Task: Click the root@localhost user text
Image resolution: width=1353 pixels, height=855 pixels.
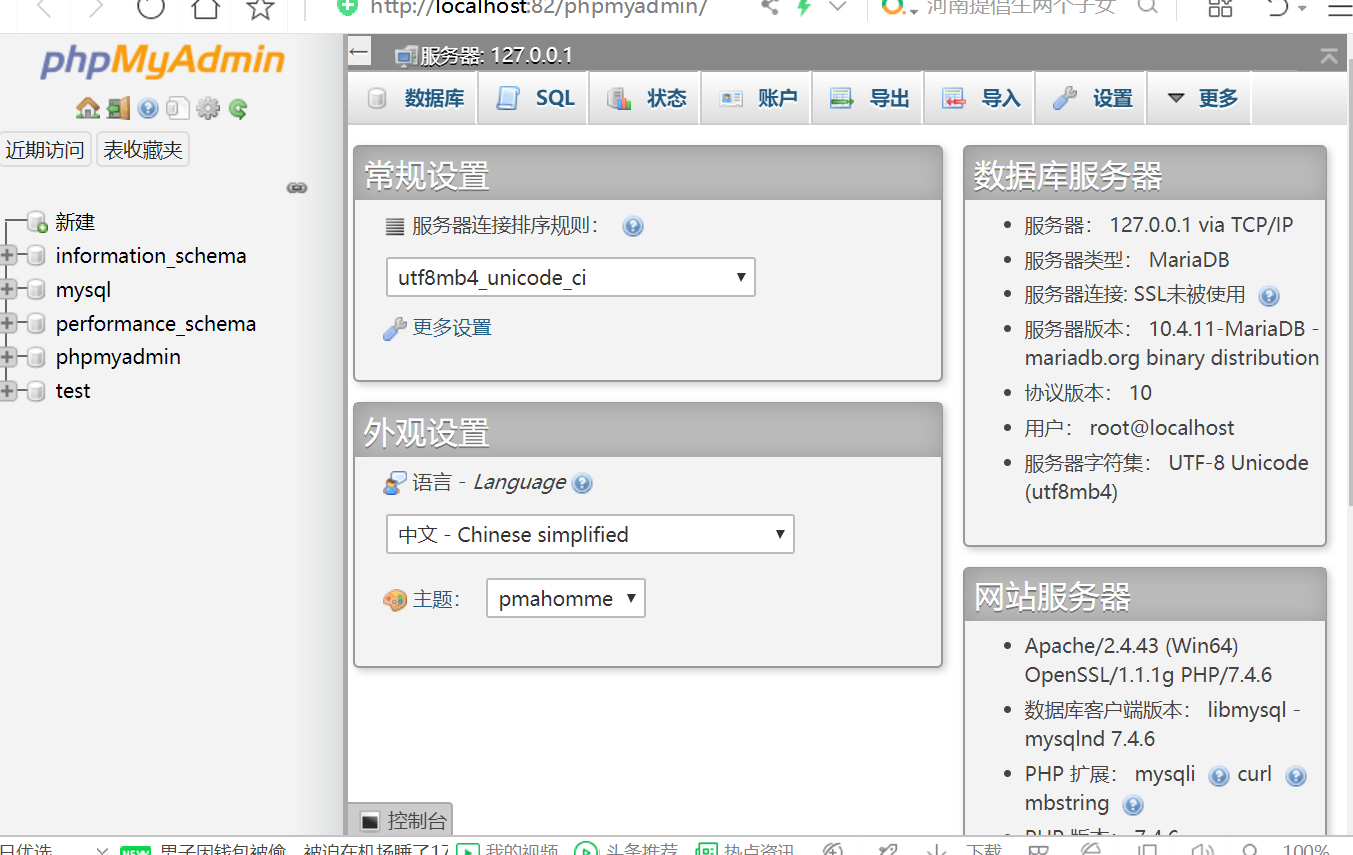Action: pyautogui.click(x=1162, y=428)
